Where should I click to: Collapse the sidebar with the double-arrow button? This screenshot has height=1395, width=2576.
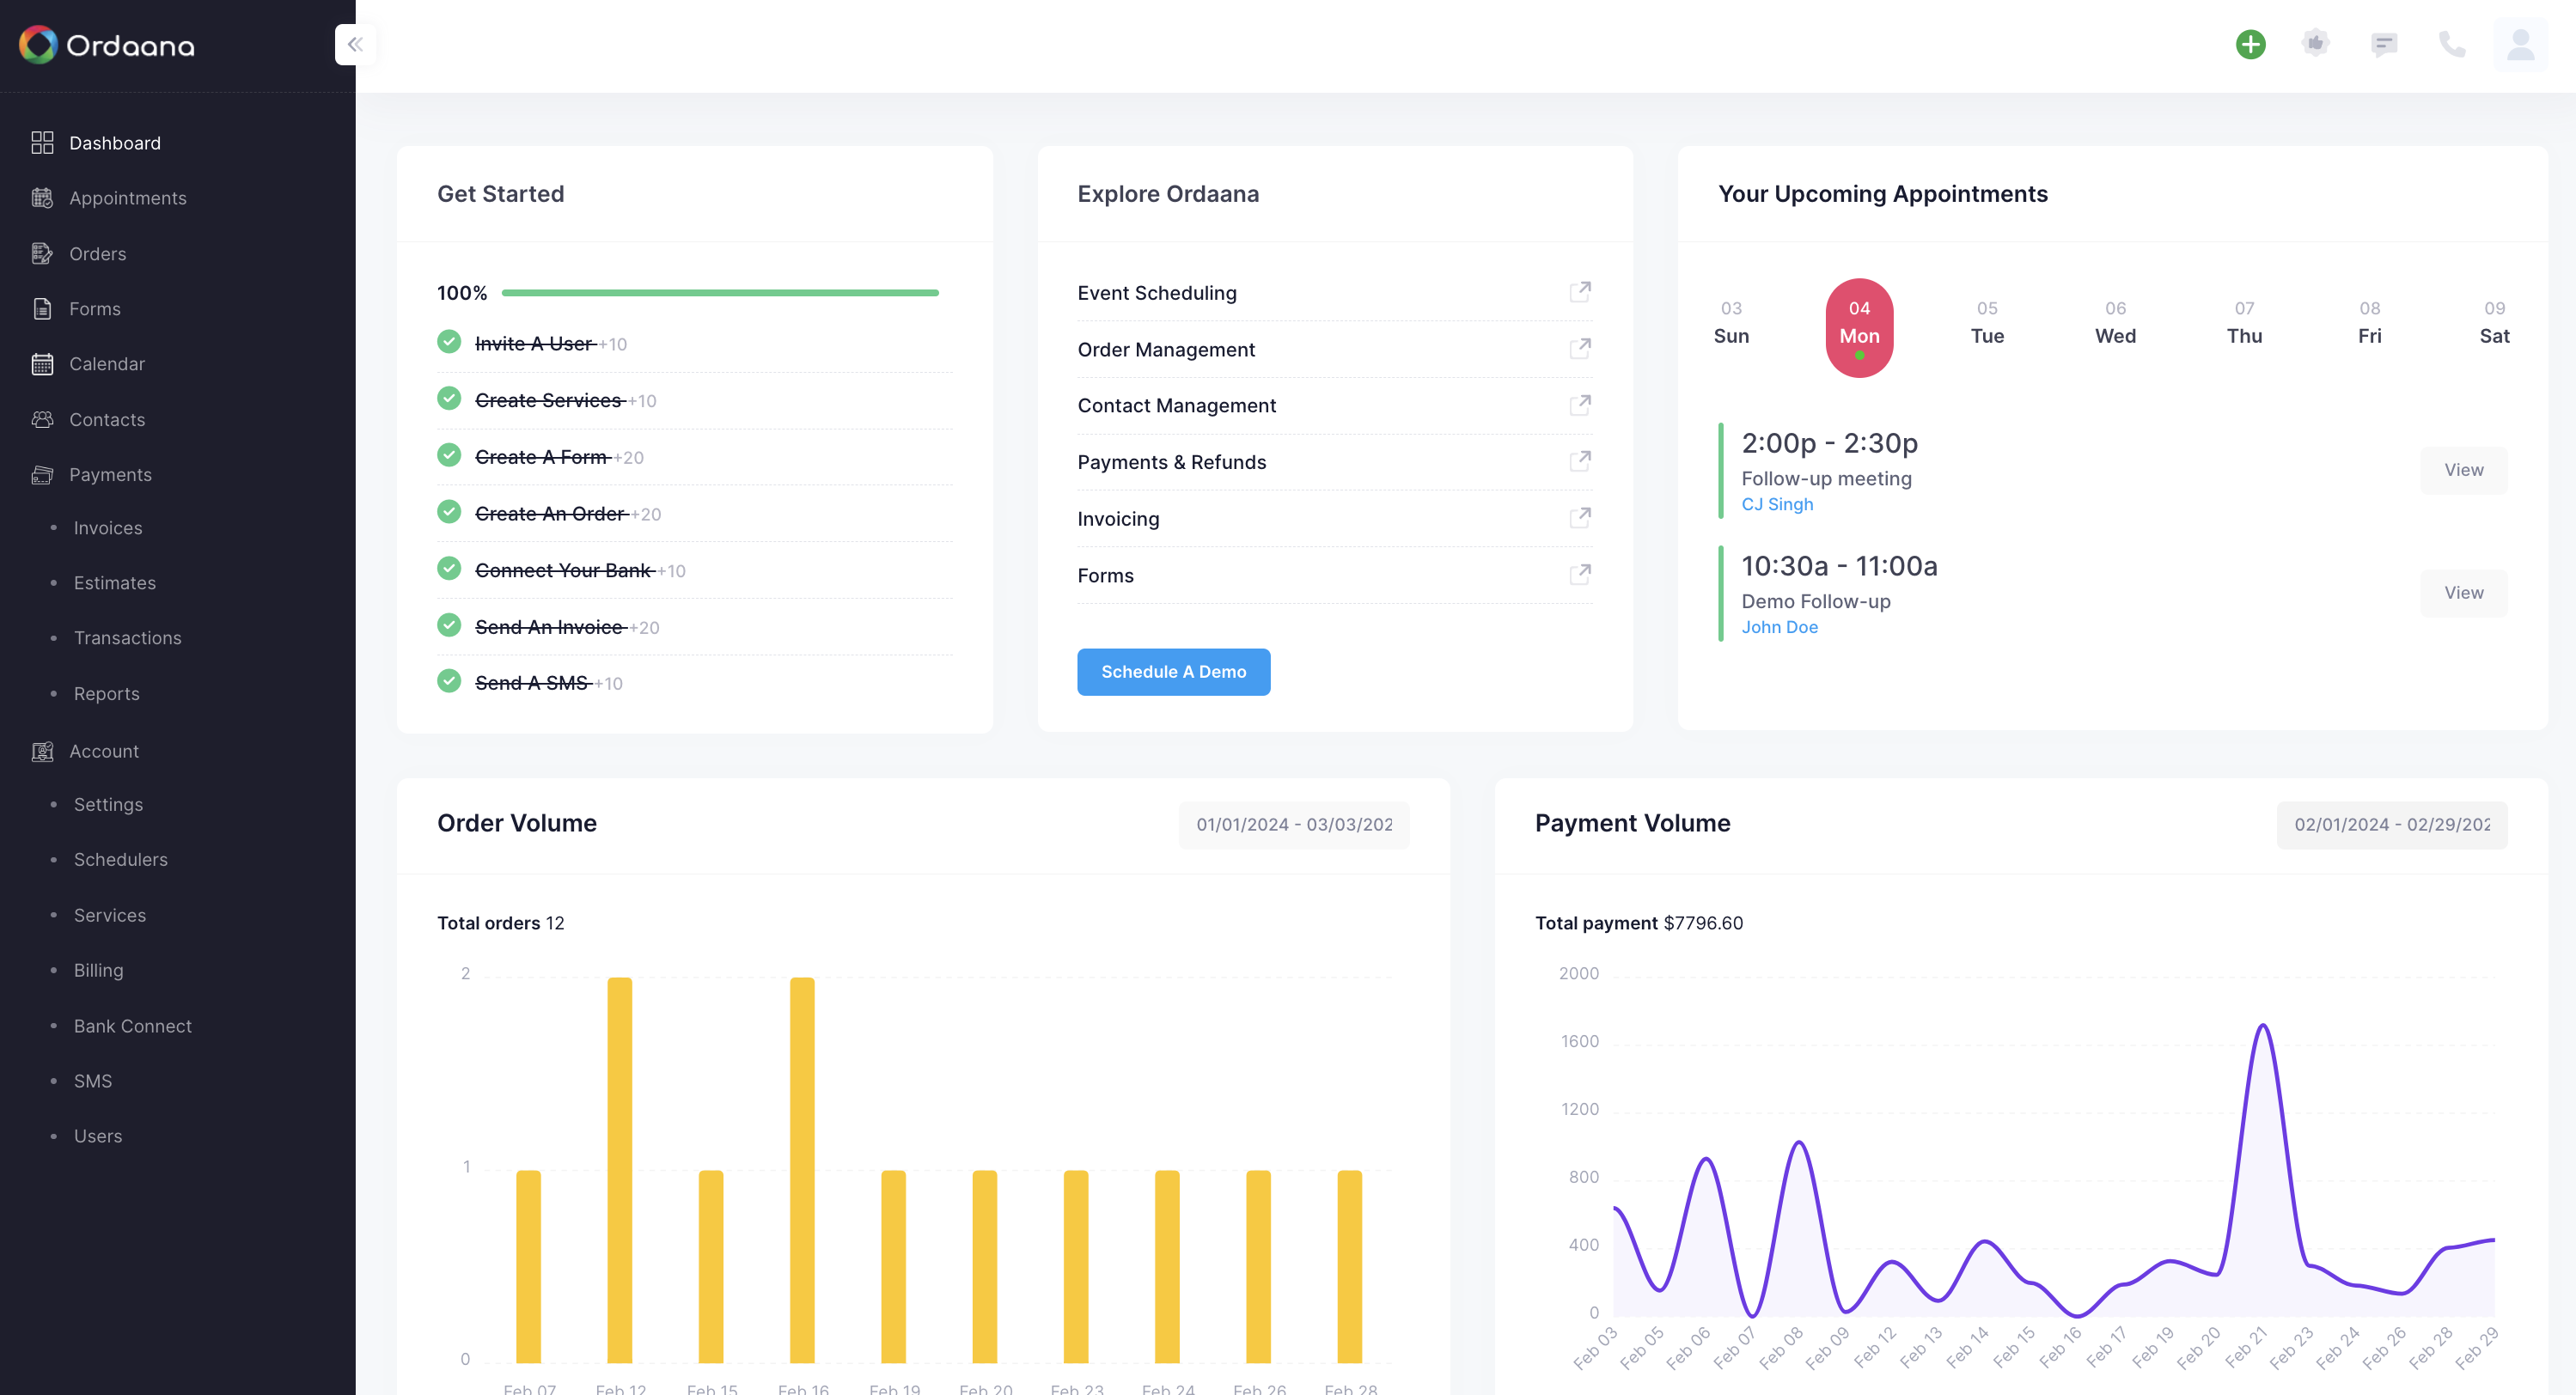(x=354, y=44)
